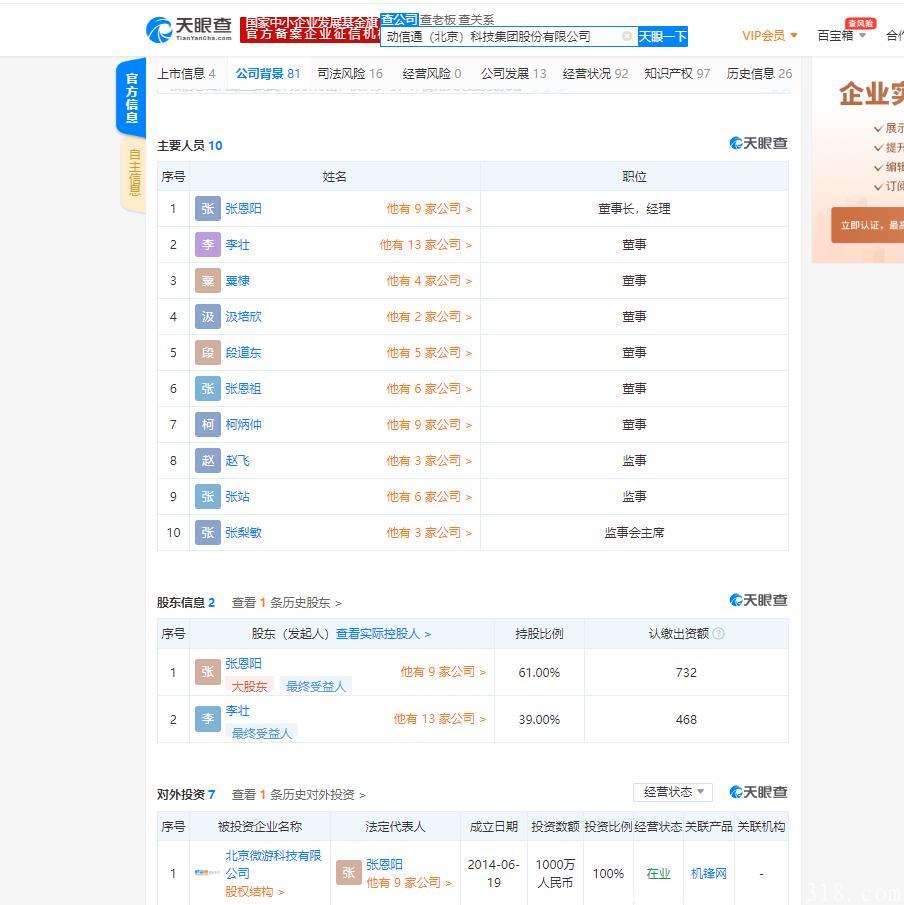Viewport: 904px width, 905px height.
Task: Open 张恩阳's avatar in the personnel list
Action: [208, 208]
